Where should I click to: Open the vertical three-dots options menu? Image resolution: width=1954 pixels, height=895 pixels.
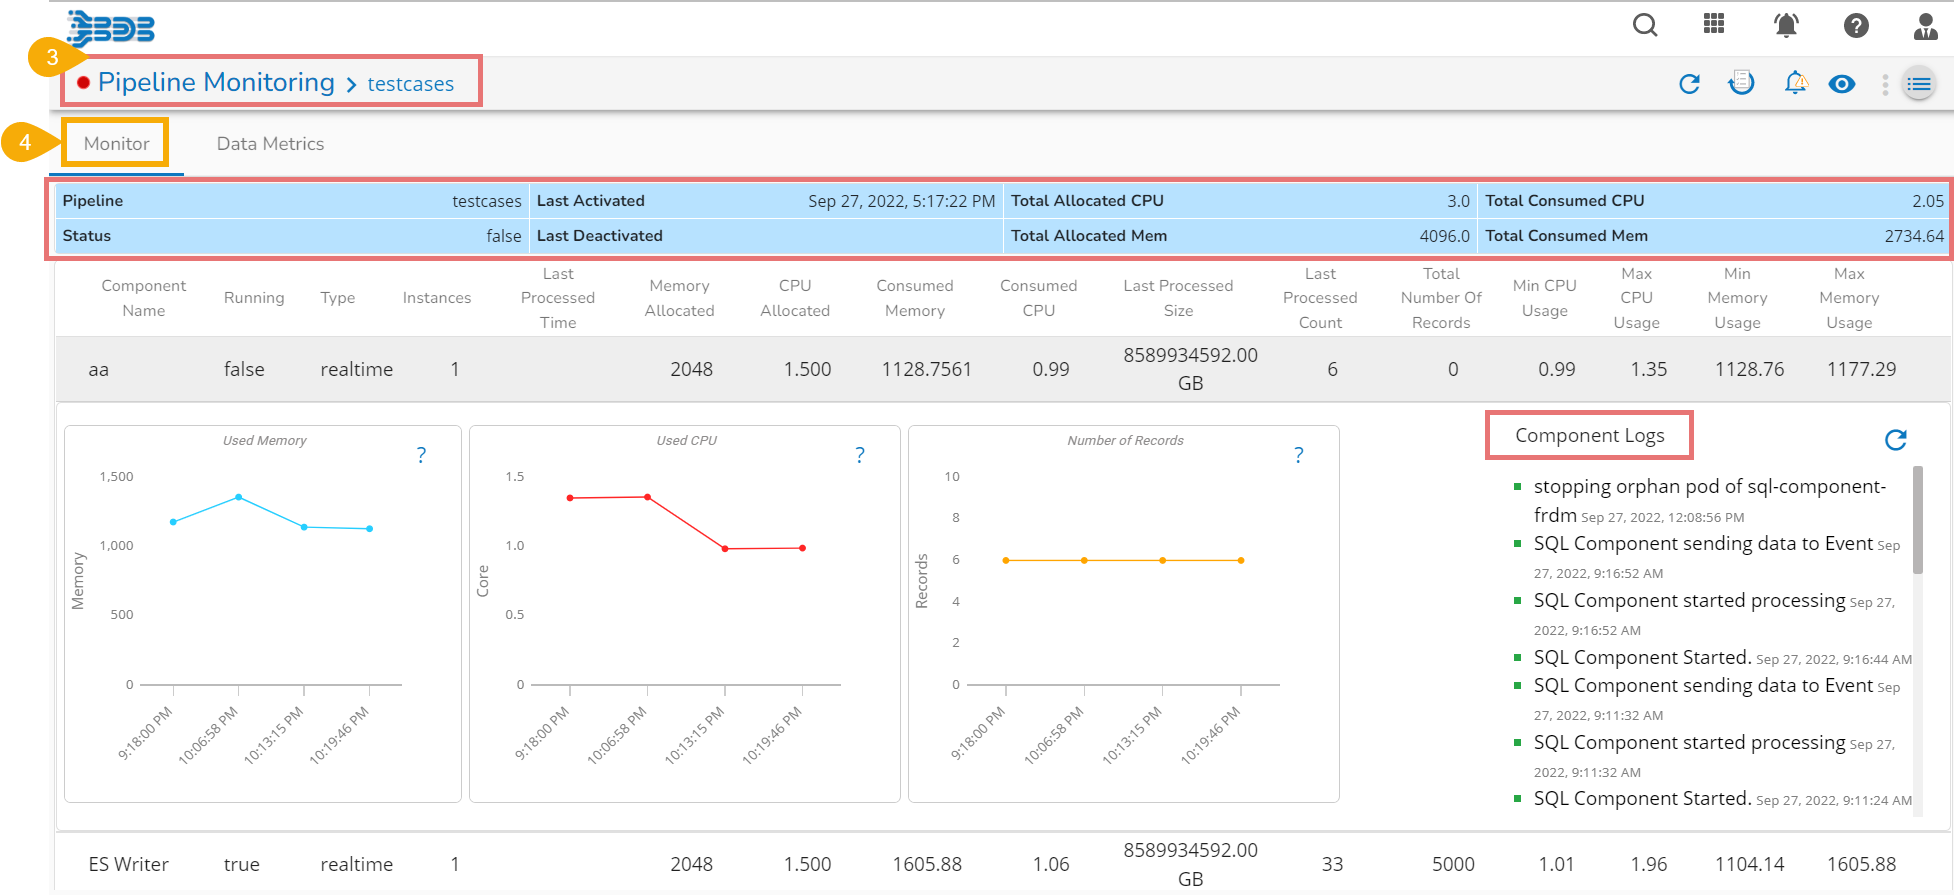1885,84
